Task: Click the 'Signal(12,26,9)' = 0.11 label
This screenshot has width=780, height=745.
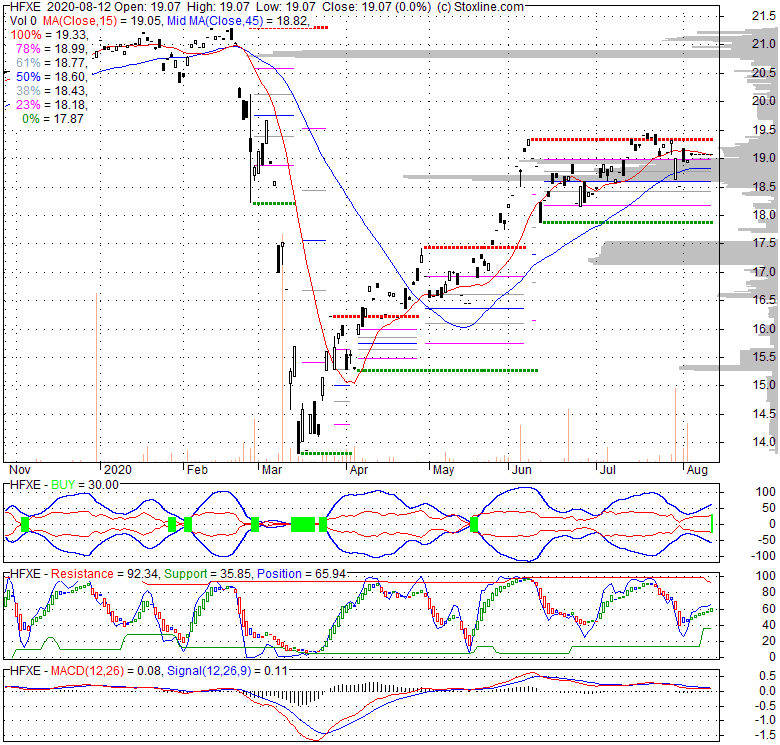Action: 209,671
